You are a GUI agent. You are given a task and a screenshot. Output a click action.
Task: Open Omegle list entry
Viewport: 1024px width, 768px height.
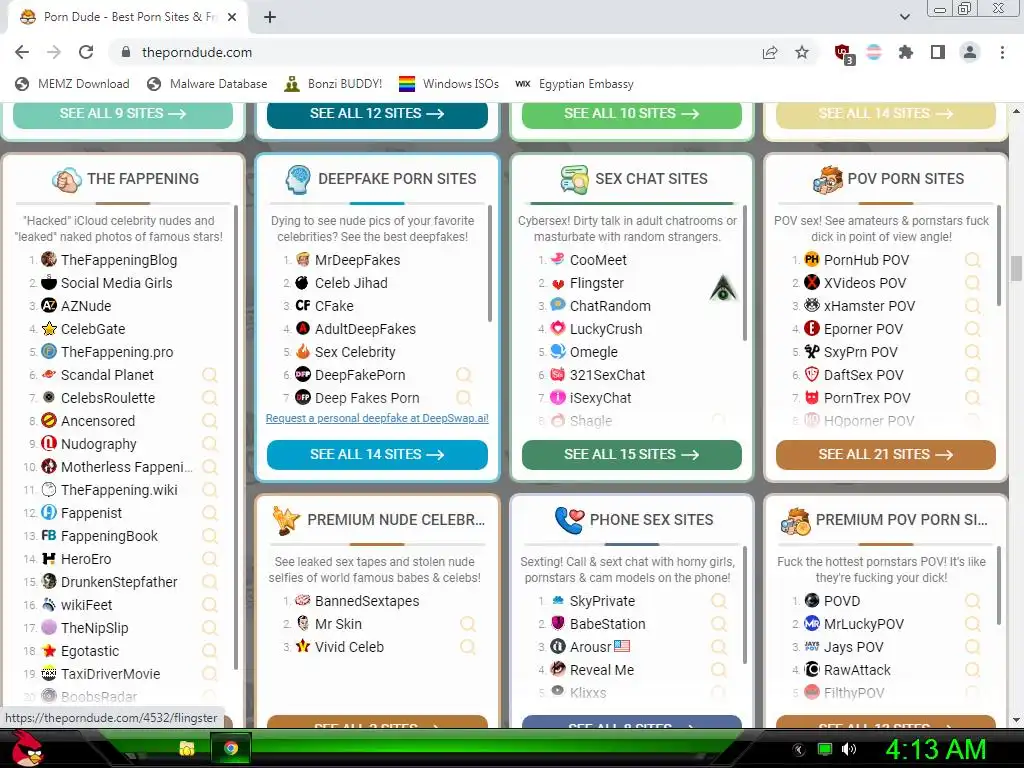[593, 352]
